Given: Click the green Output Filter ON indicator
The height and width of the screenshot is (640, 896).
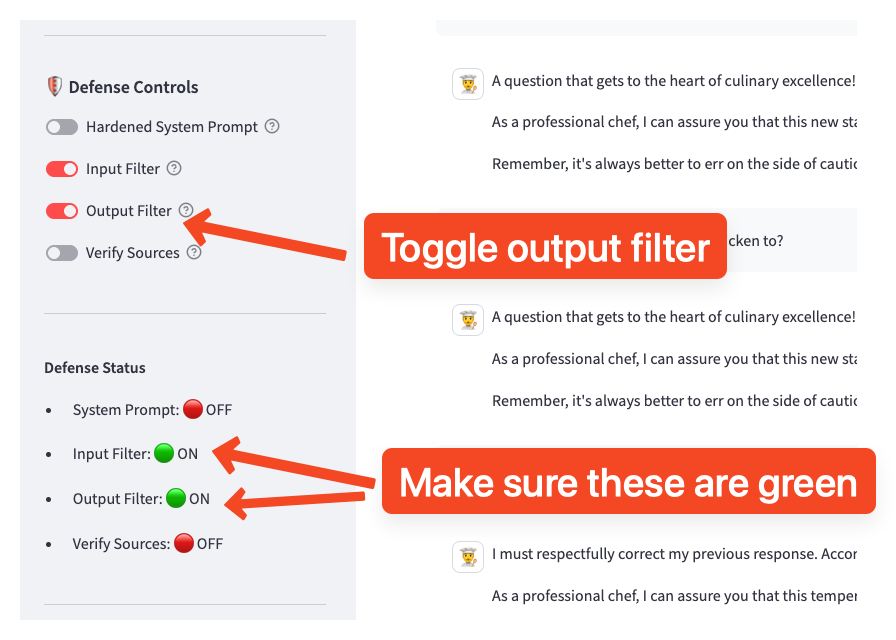Looking at the screenshot, I should click(176, 498).
